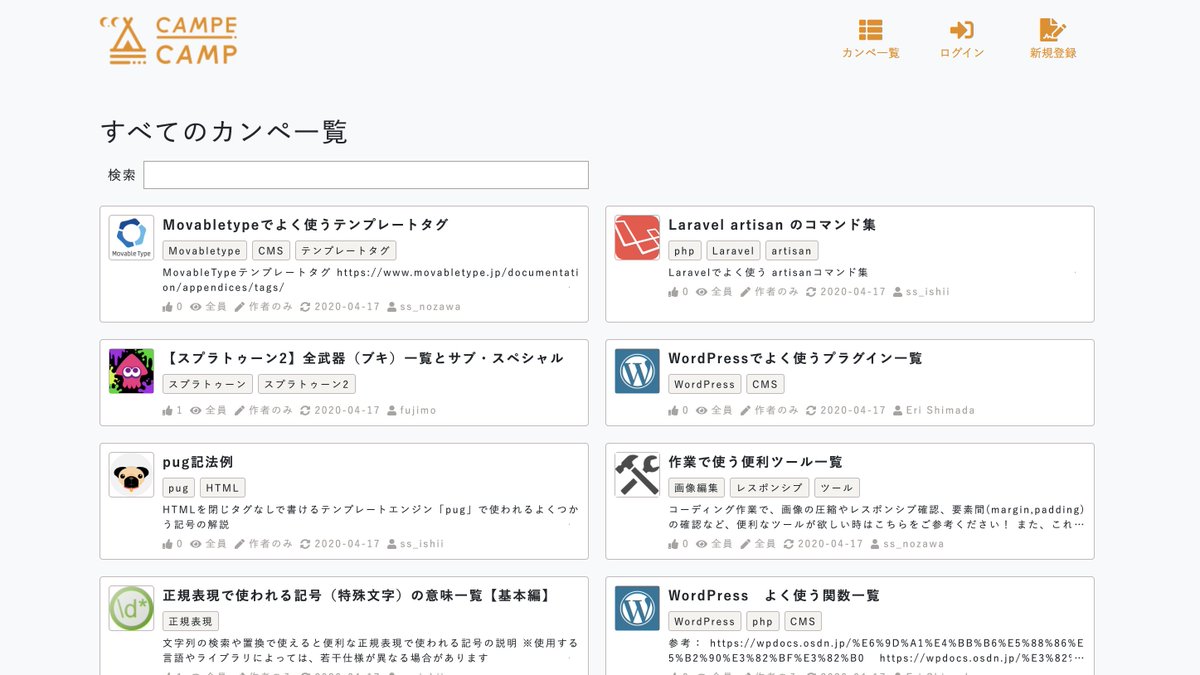1200x675 pixels.
Task: Open the スプラトゥーン2 全武器 title
Action: [363, 358]
